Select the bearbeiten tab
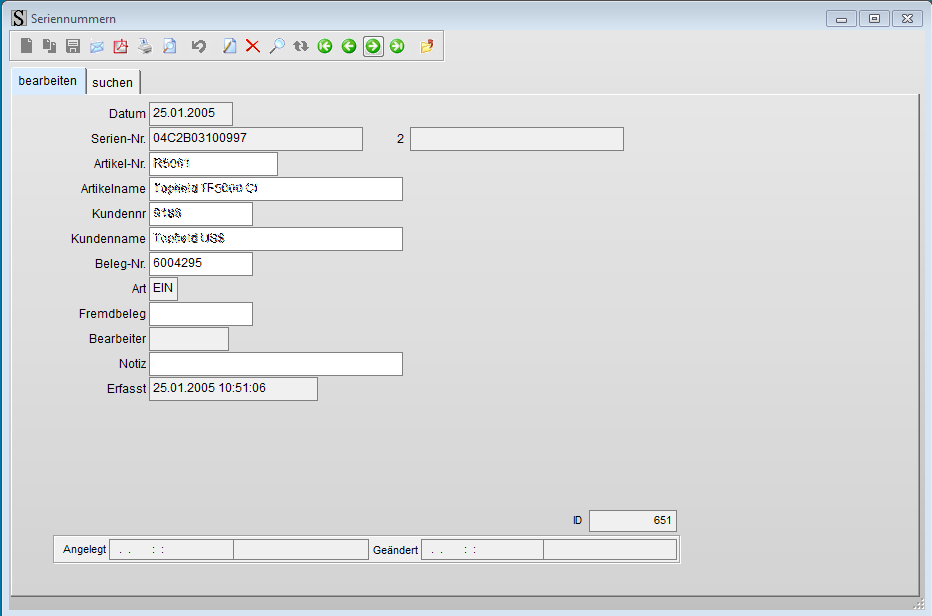The height and width of the screenshot is (616, 932). tap(48, 81)
